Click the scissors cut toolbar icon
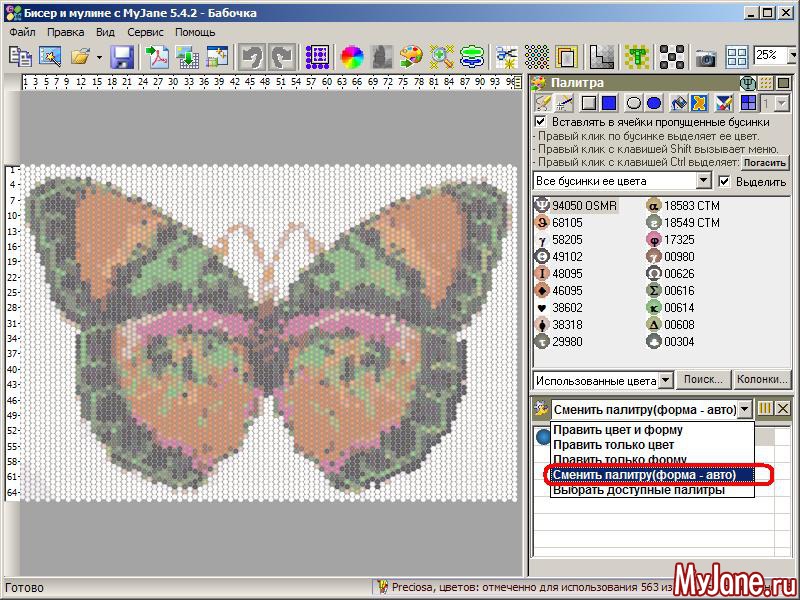This screenshot has width=800, height=600. click(507, 56)
